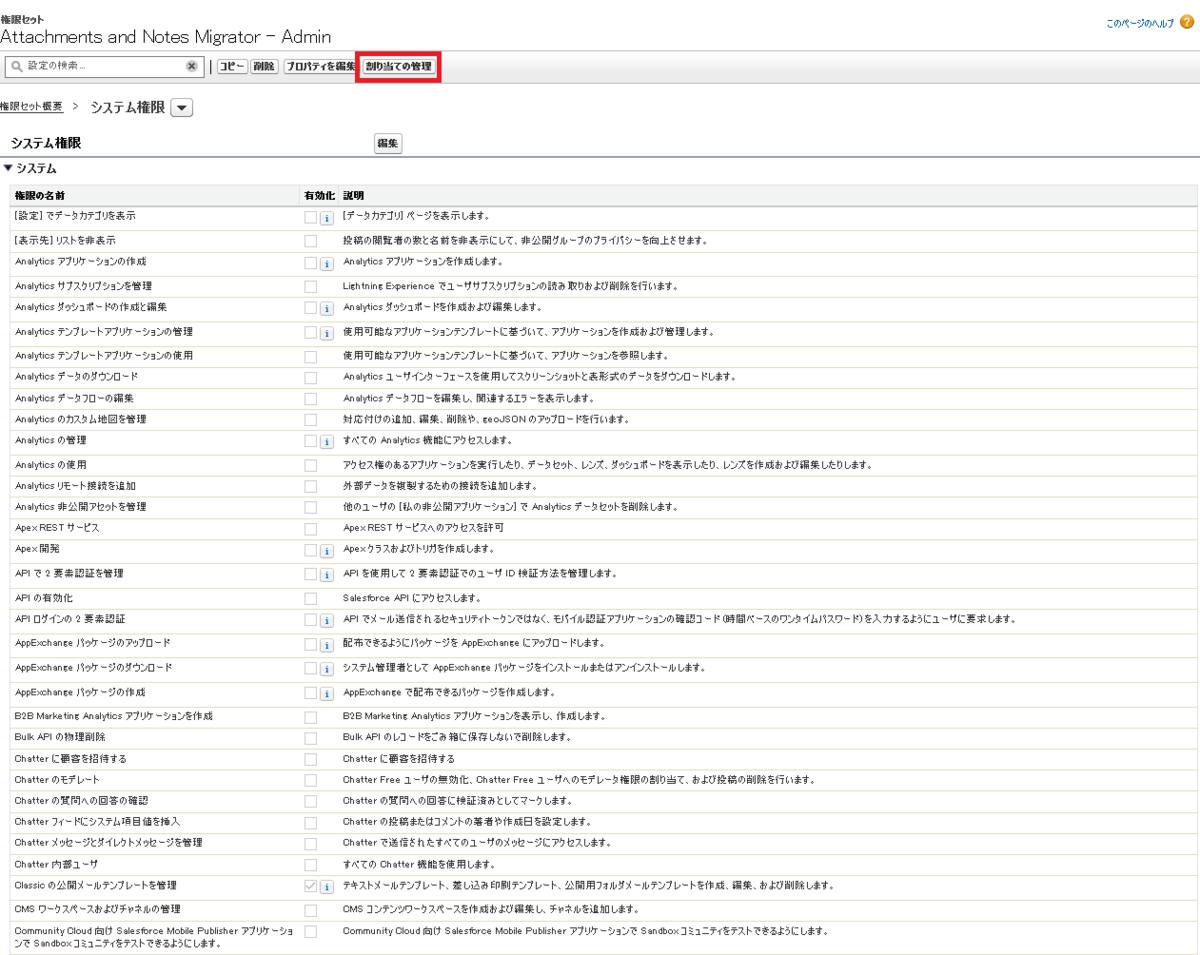The height and width of the screenshot is (955, 1200).
Task: Click the Attachments and Notes Migrator - Admin title
Action: [166, 37]
